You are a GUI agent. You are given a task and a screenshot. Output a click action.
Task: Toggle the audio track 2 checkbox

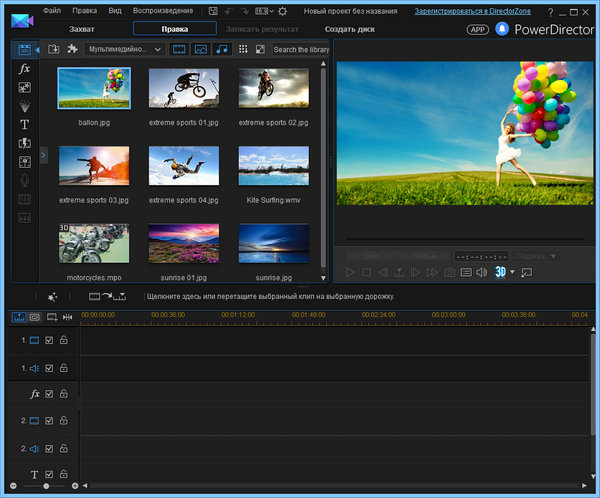pos(49,448)
